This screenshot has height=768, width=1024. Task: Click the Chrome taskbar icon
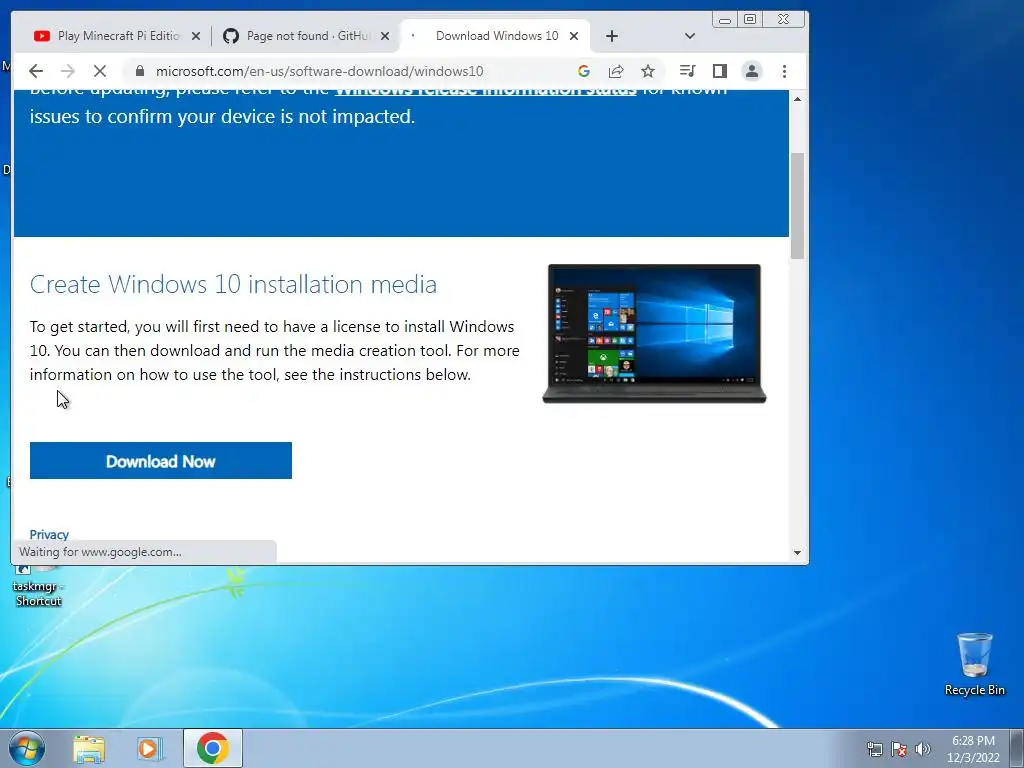pos(213,748)
